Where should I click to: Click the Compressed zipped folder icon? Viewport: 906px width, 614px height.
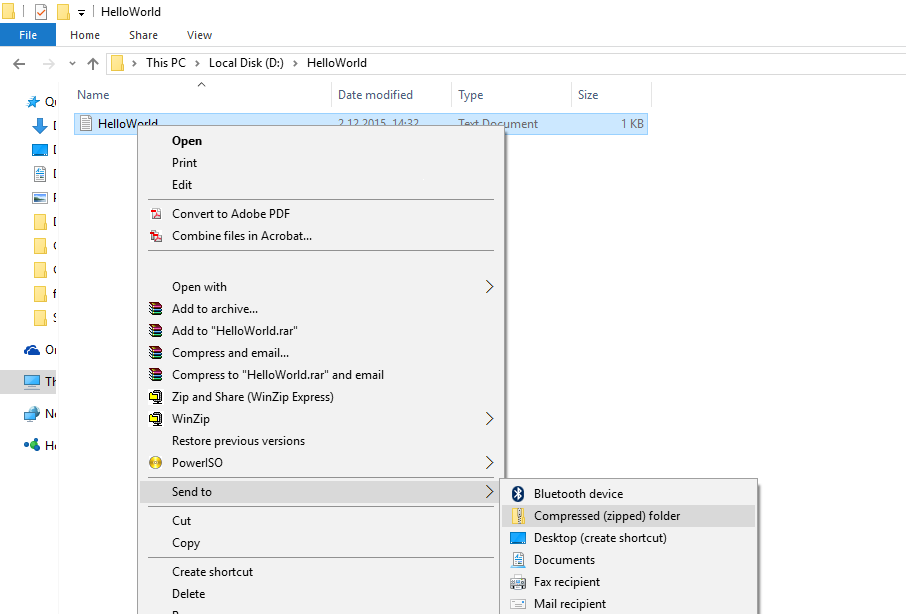[518, 516]
